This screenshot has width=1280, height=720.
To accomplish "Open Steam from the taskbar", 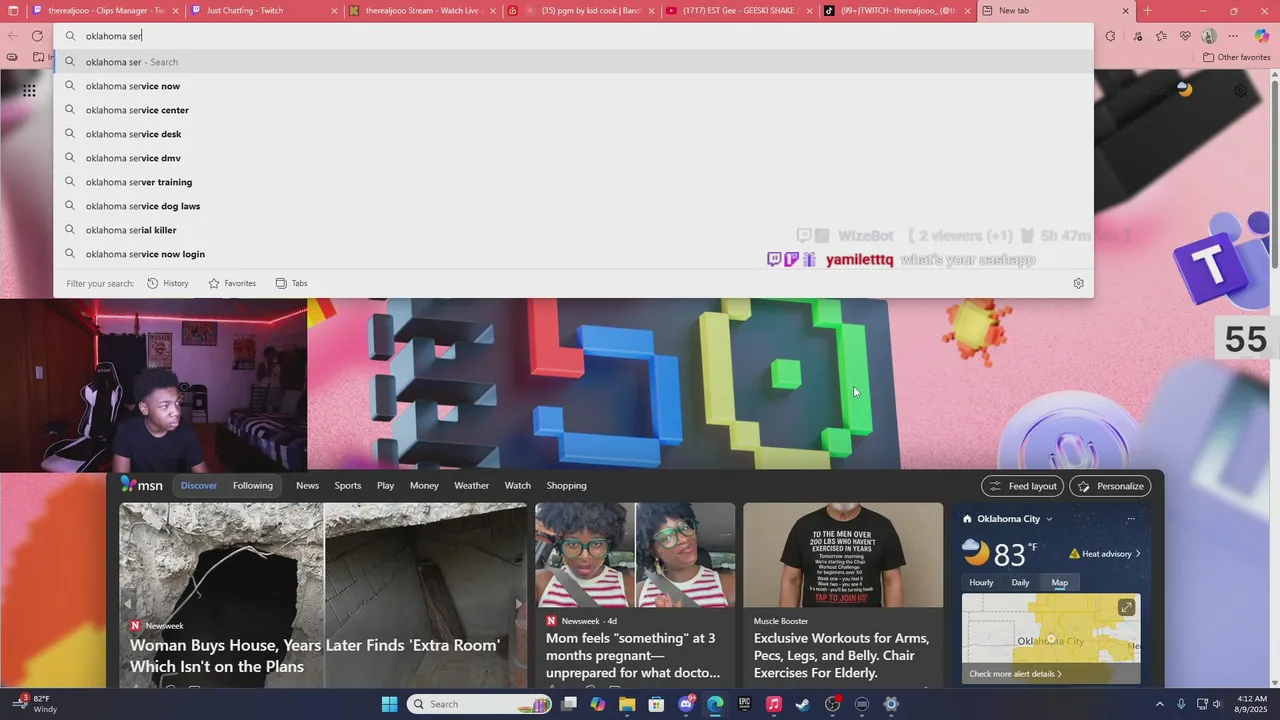I will tap(802, 704).
